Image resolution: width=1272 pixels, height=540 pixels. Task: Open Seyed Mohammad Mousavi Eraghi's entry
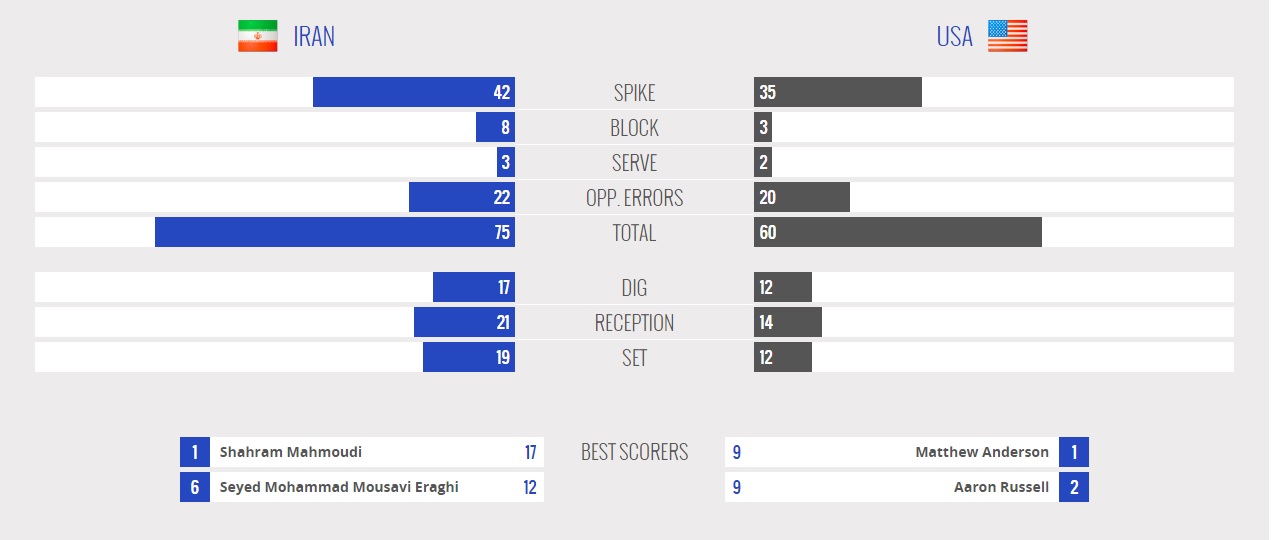(339, 487)
